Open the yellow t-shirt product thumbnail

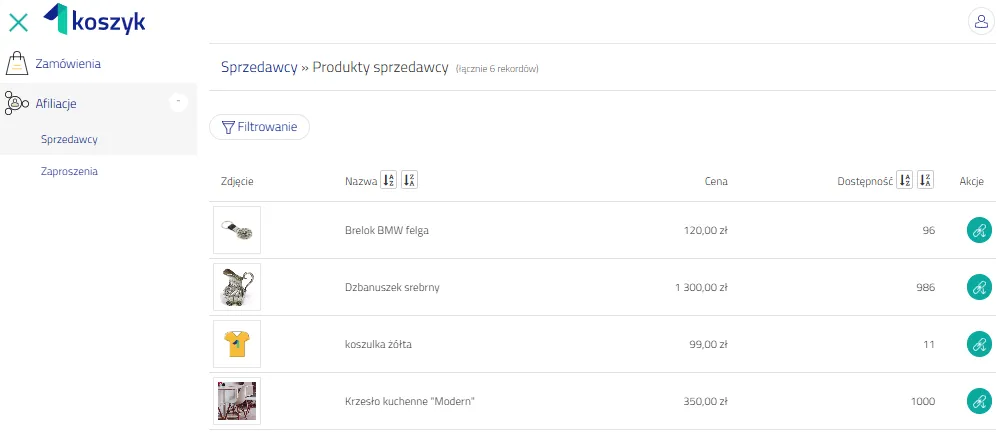pos(237,344)
